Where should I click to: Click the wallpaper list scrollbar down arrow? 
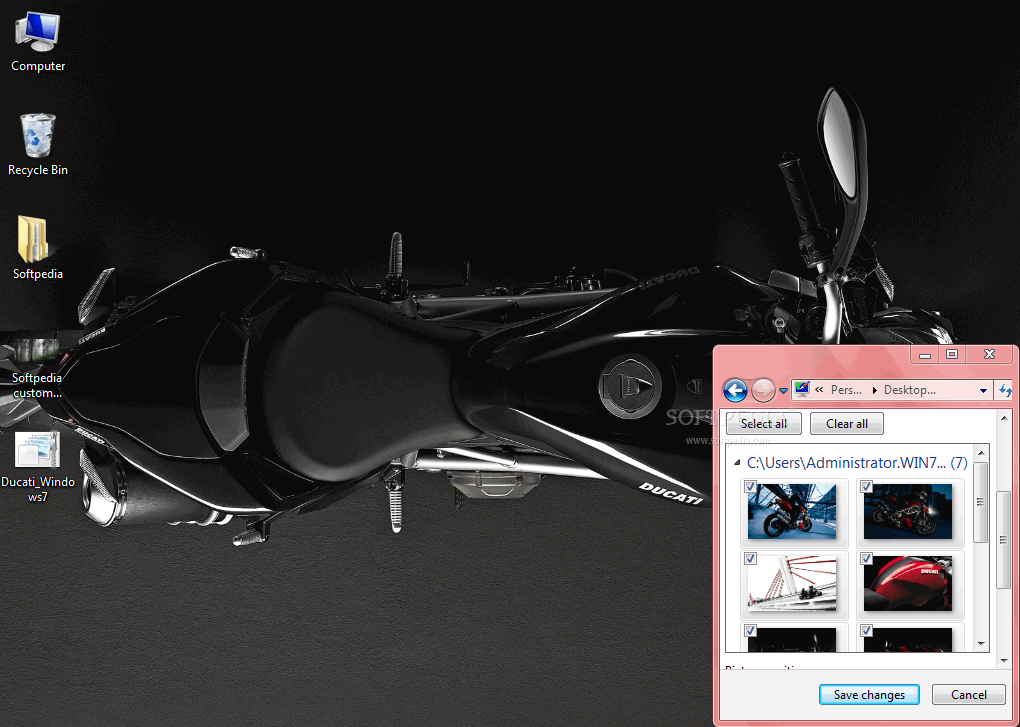[x=981, y=643]
